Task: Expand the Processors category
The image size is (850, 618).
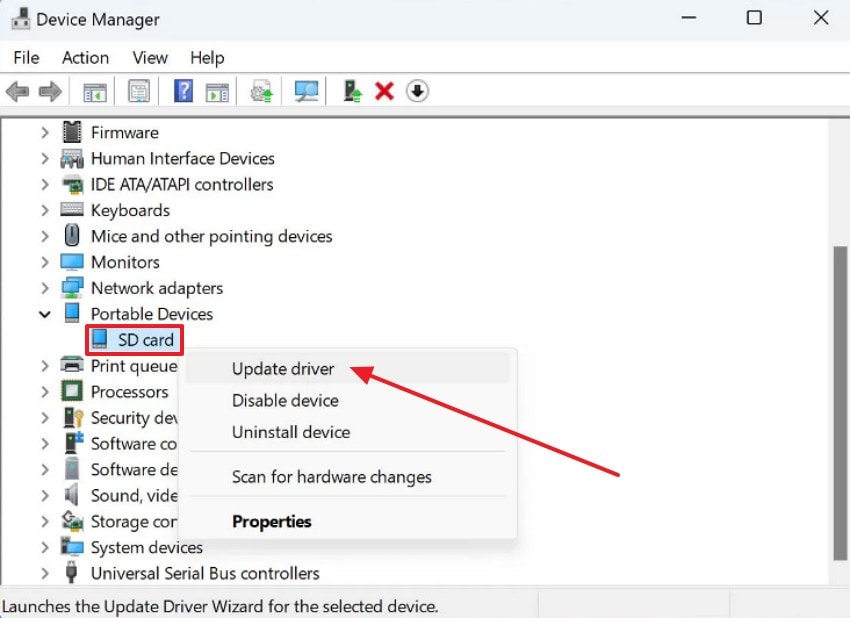Action: (45, 391)
